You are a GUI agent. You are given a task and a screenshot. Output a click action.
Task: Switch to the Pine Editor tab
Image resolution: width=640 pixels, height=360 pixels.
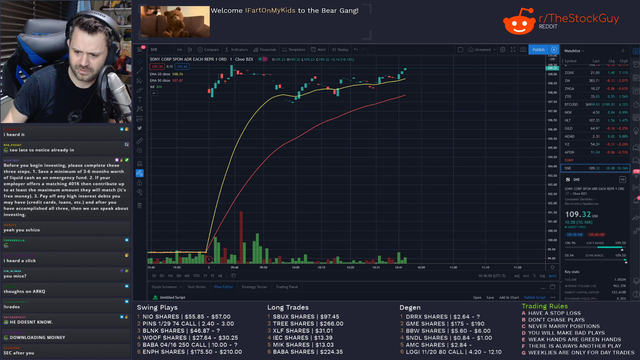(x=224, y=287)
